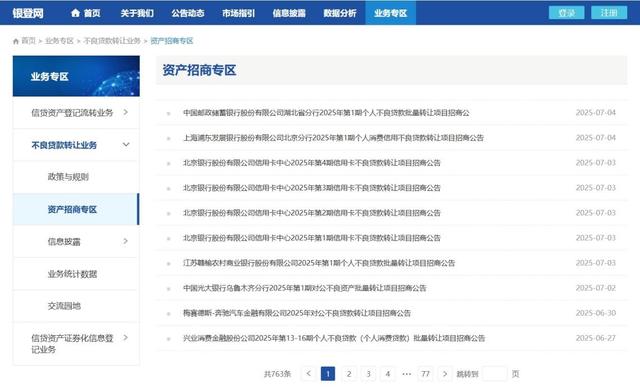This screenshot has width=640, height=388.
Task: Collapse 不良贷款转让业务 sidebar chevron
Action: pos(126,144)
